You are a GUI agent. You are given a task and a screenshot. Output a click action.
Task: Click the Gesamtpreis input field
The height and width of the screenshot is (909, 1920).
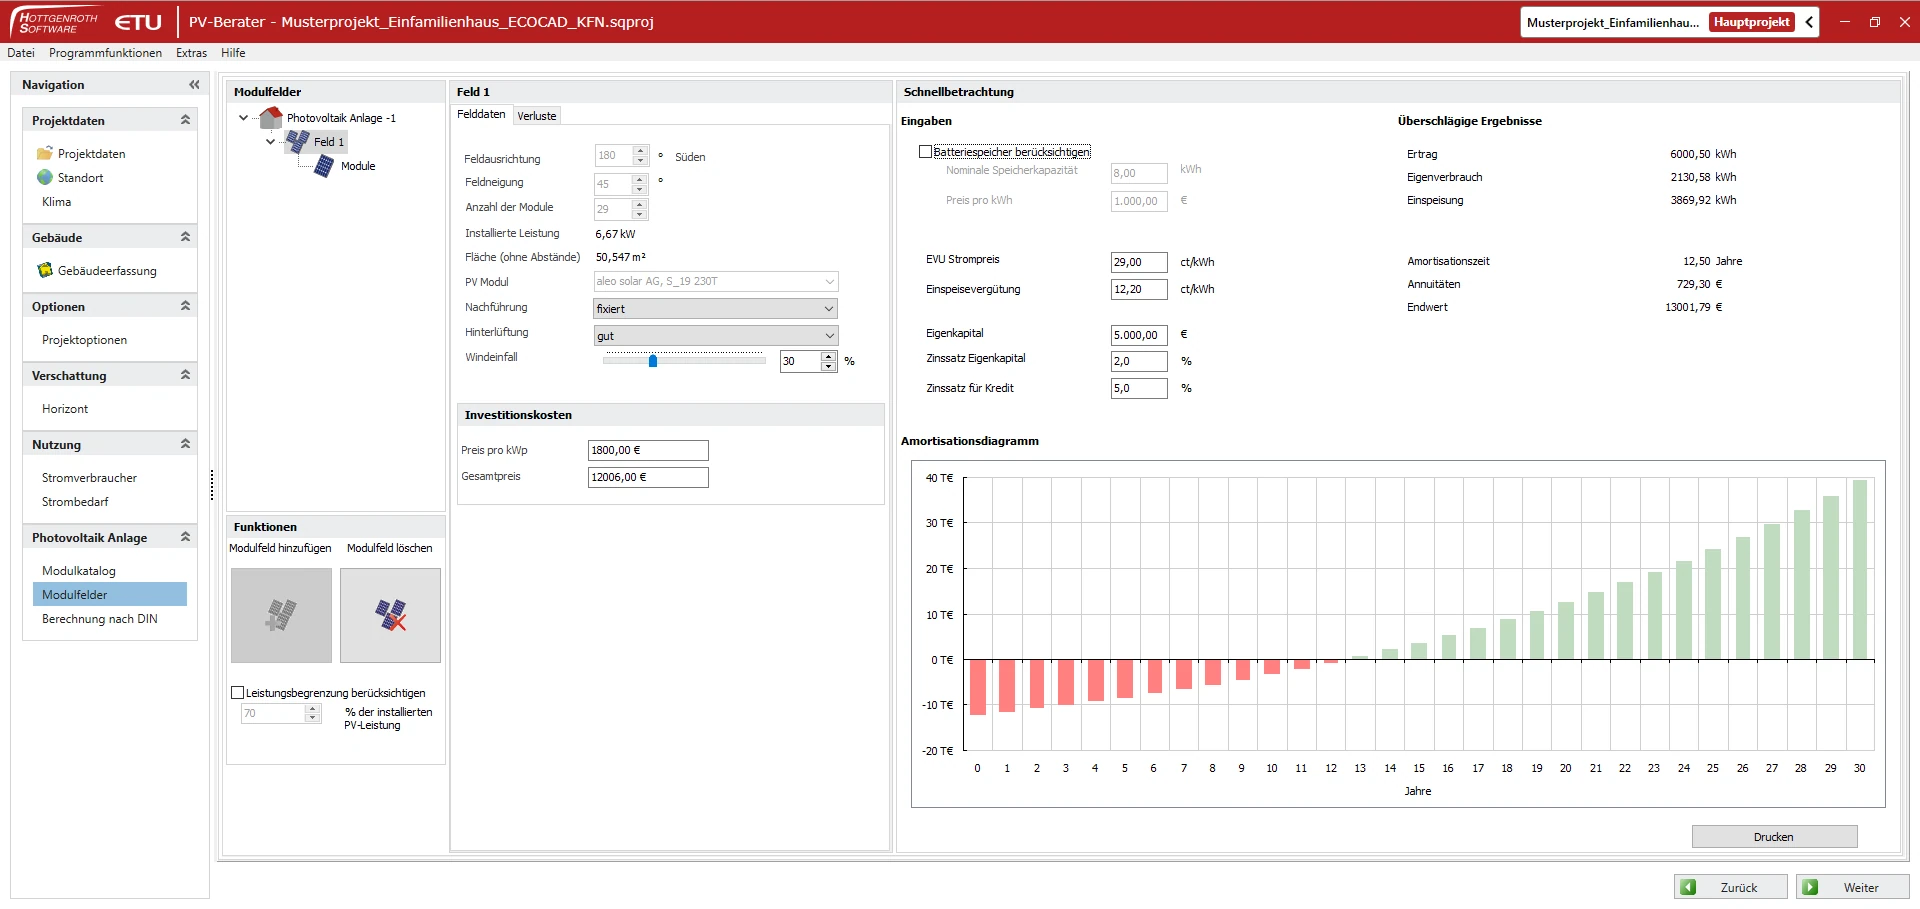point(648,477)
